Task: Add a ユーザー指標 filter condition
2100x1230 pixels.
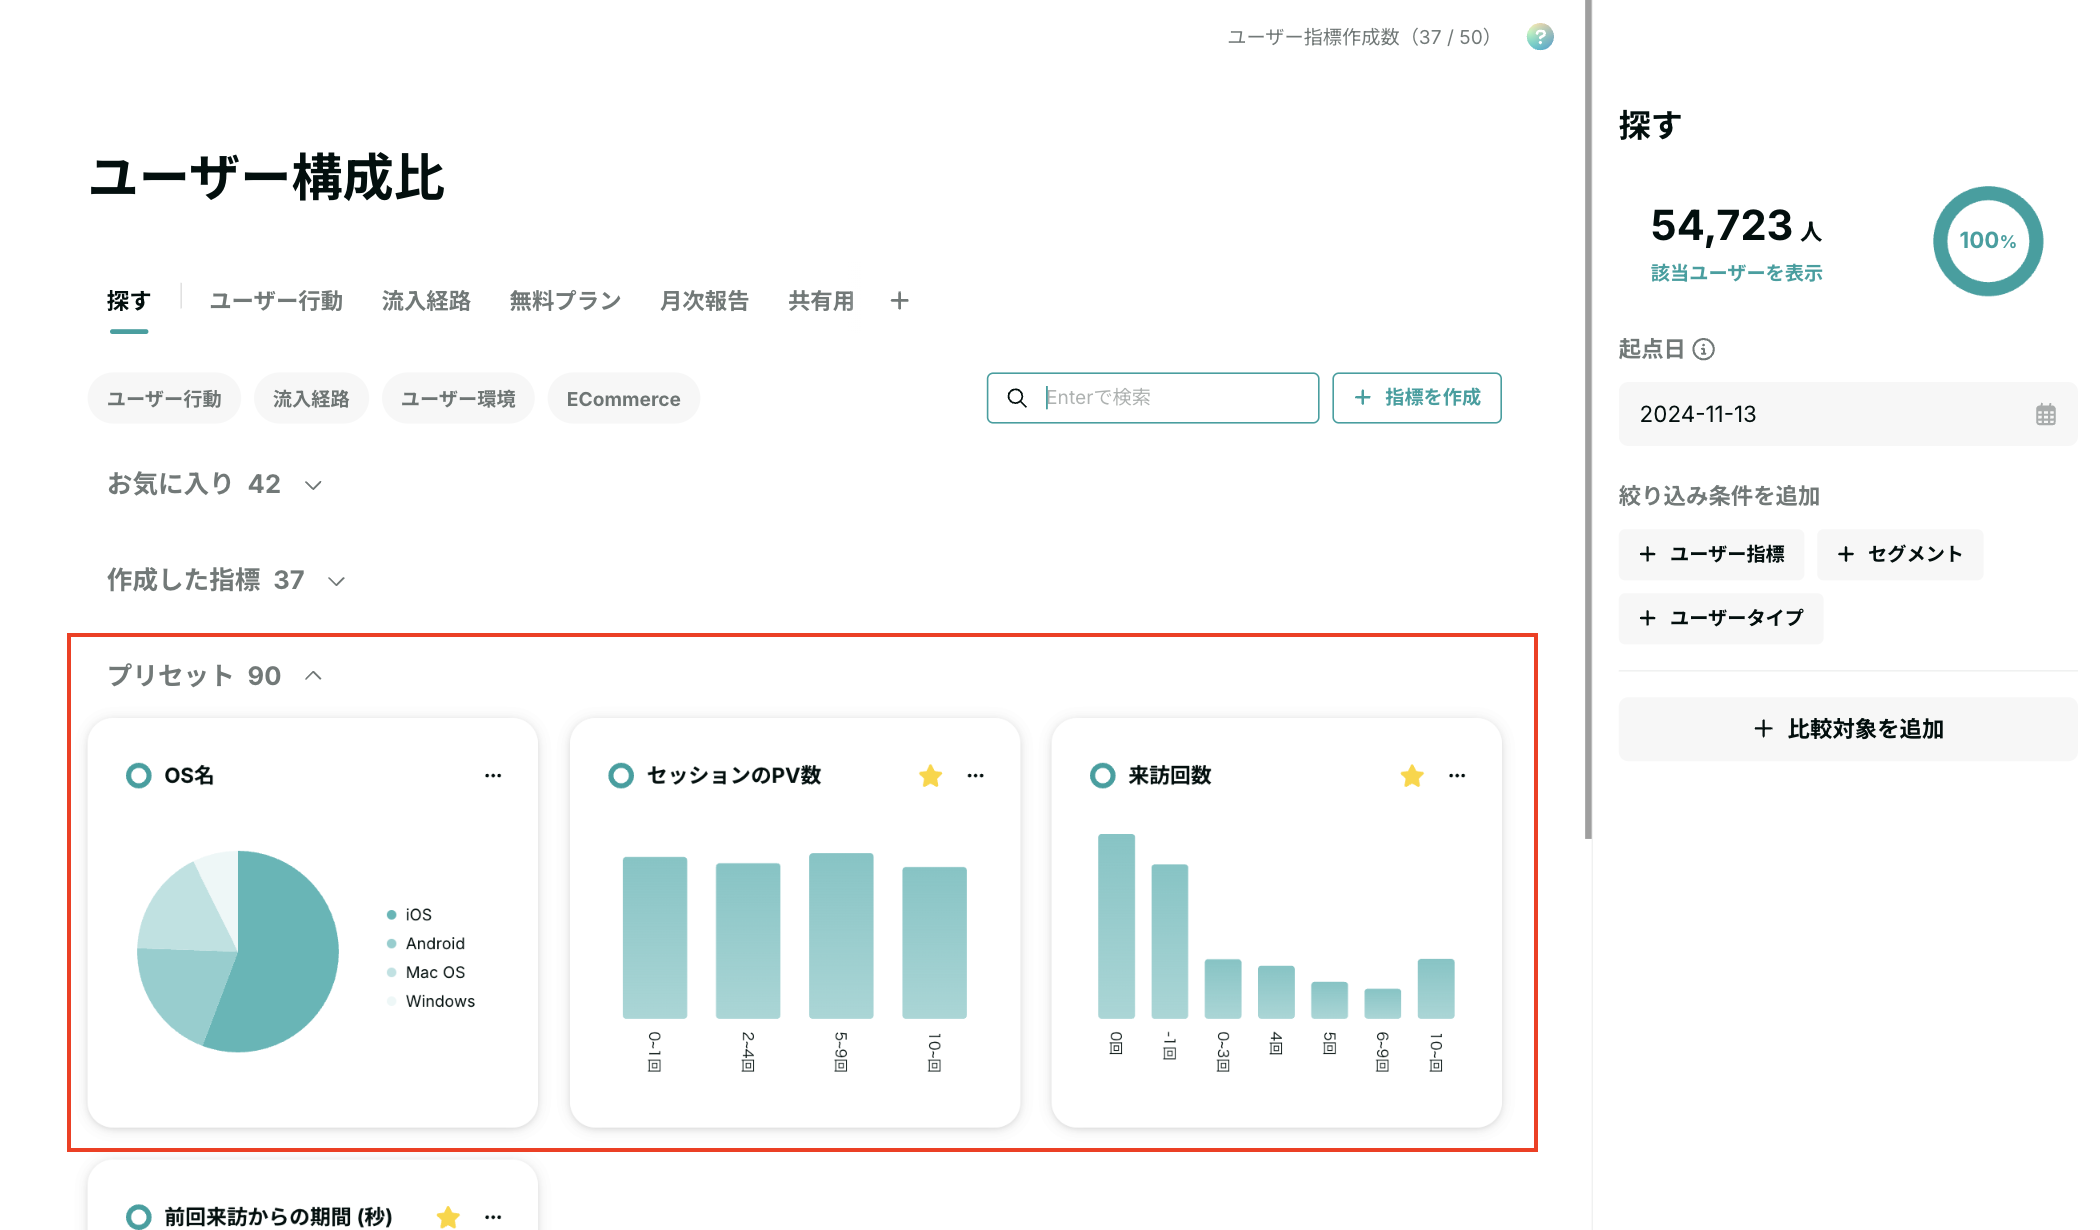Action: (x=1711, y=554)
